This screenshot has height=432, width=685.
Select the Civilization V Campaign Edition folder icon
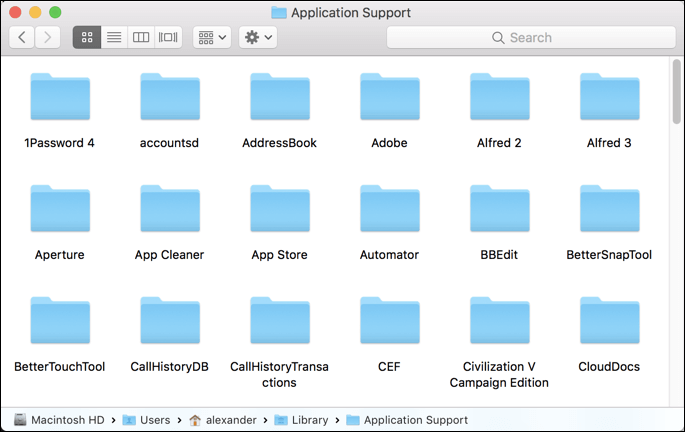pyautogui.click(x=500, y=320)
